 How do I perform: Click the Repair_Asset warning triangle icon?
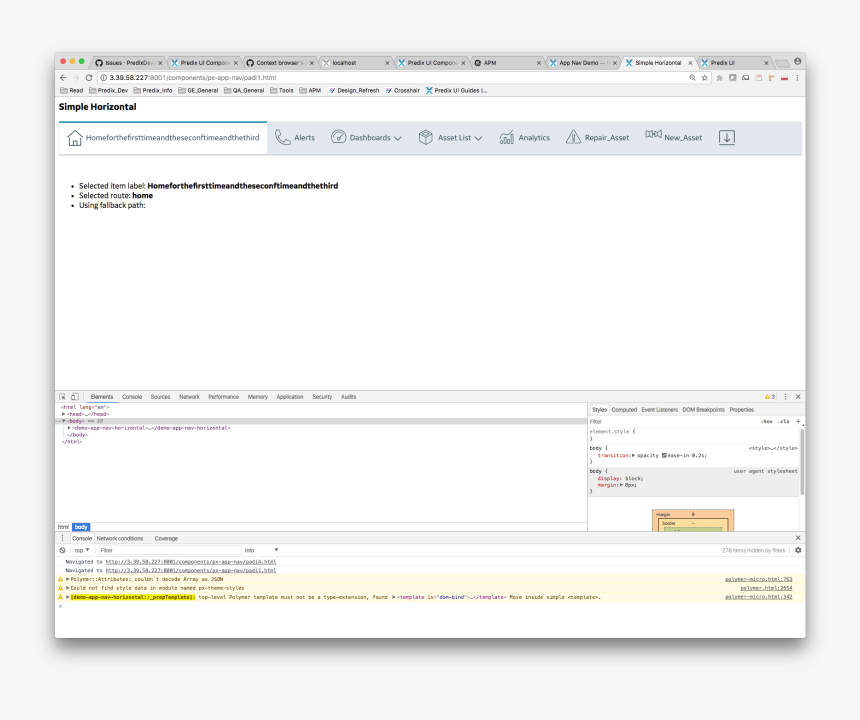(573, 138)
